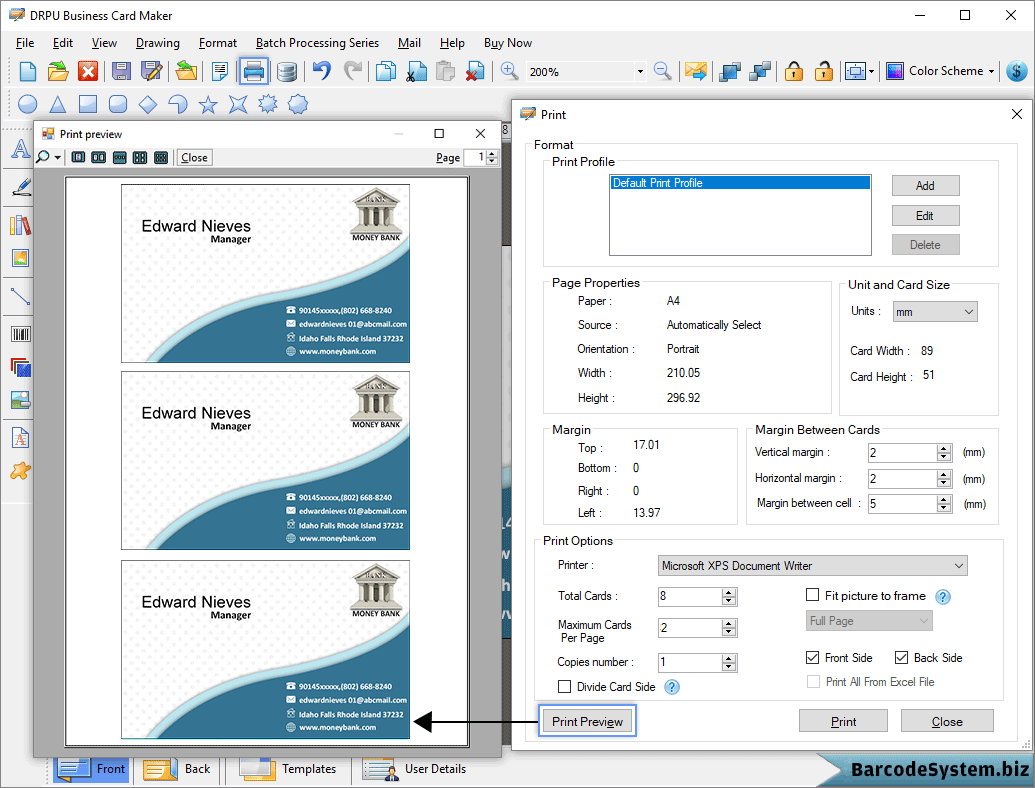Click the email envelope toolbar icon
The width and height of the screenshot is (1035, 788).
(695, 71)
